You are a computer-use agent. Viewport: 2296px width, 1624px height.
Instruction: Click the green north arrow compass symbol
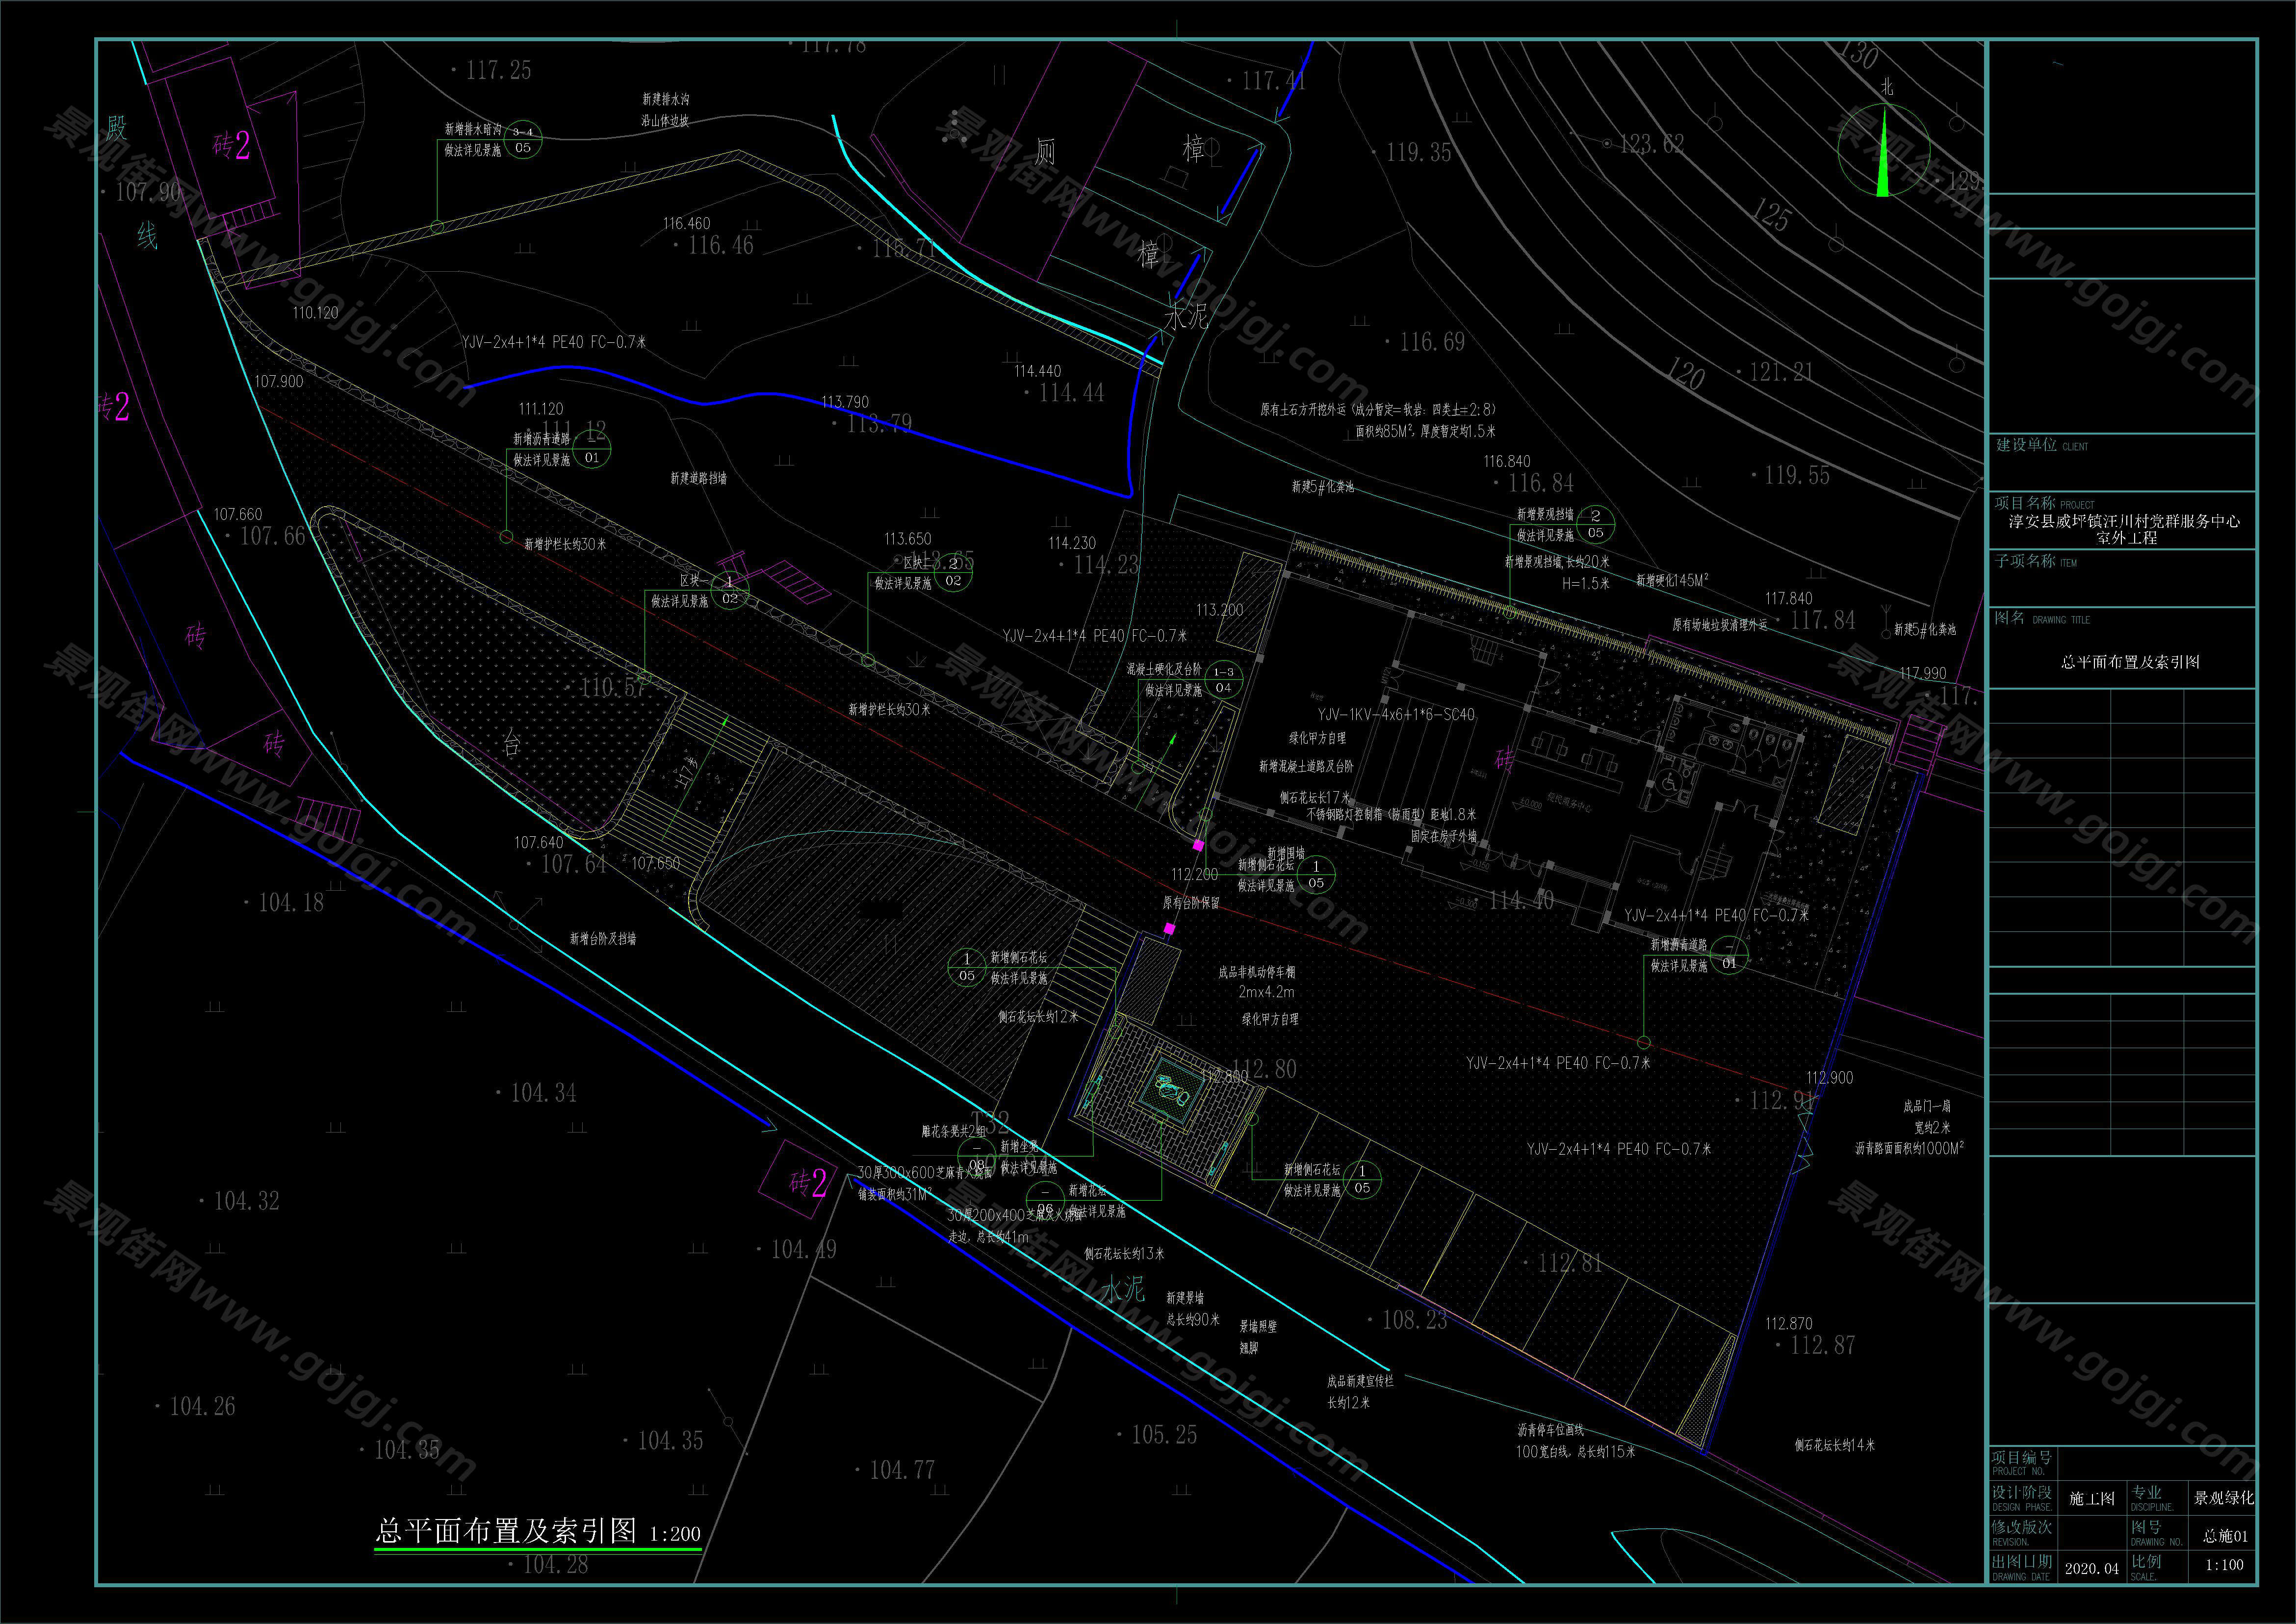click(1883, 151)
